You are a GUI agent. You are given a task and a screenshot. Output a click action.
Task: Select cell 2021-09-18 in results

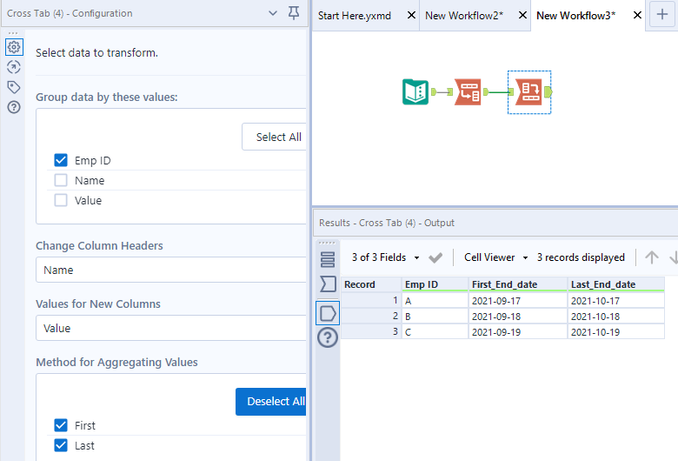[518, 317]
